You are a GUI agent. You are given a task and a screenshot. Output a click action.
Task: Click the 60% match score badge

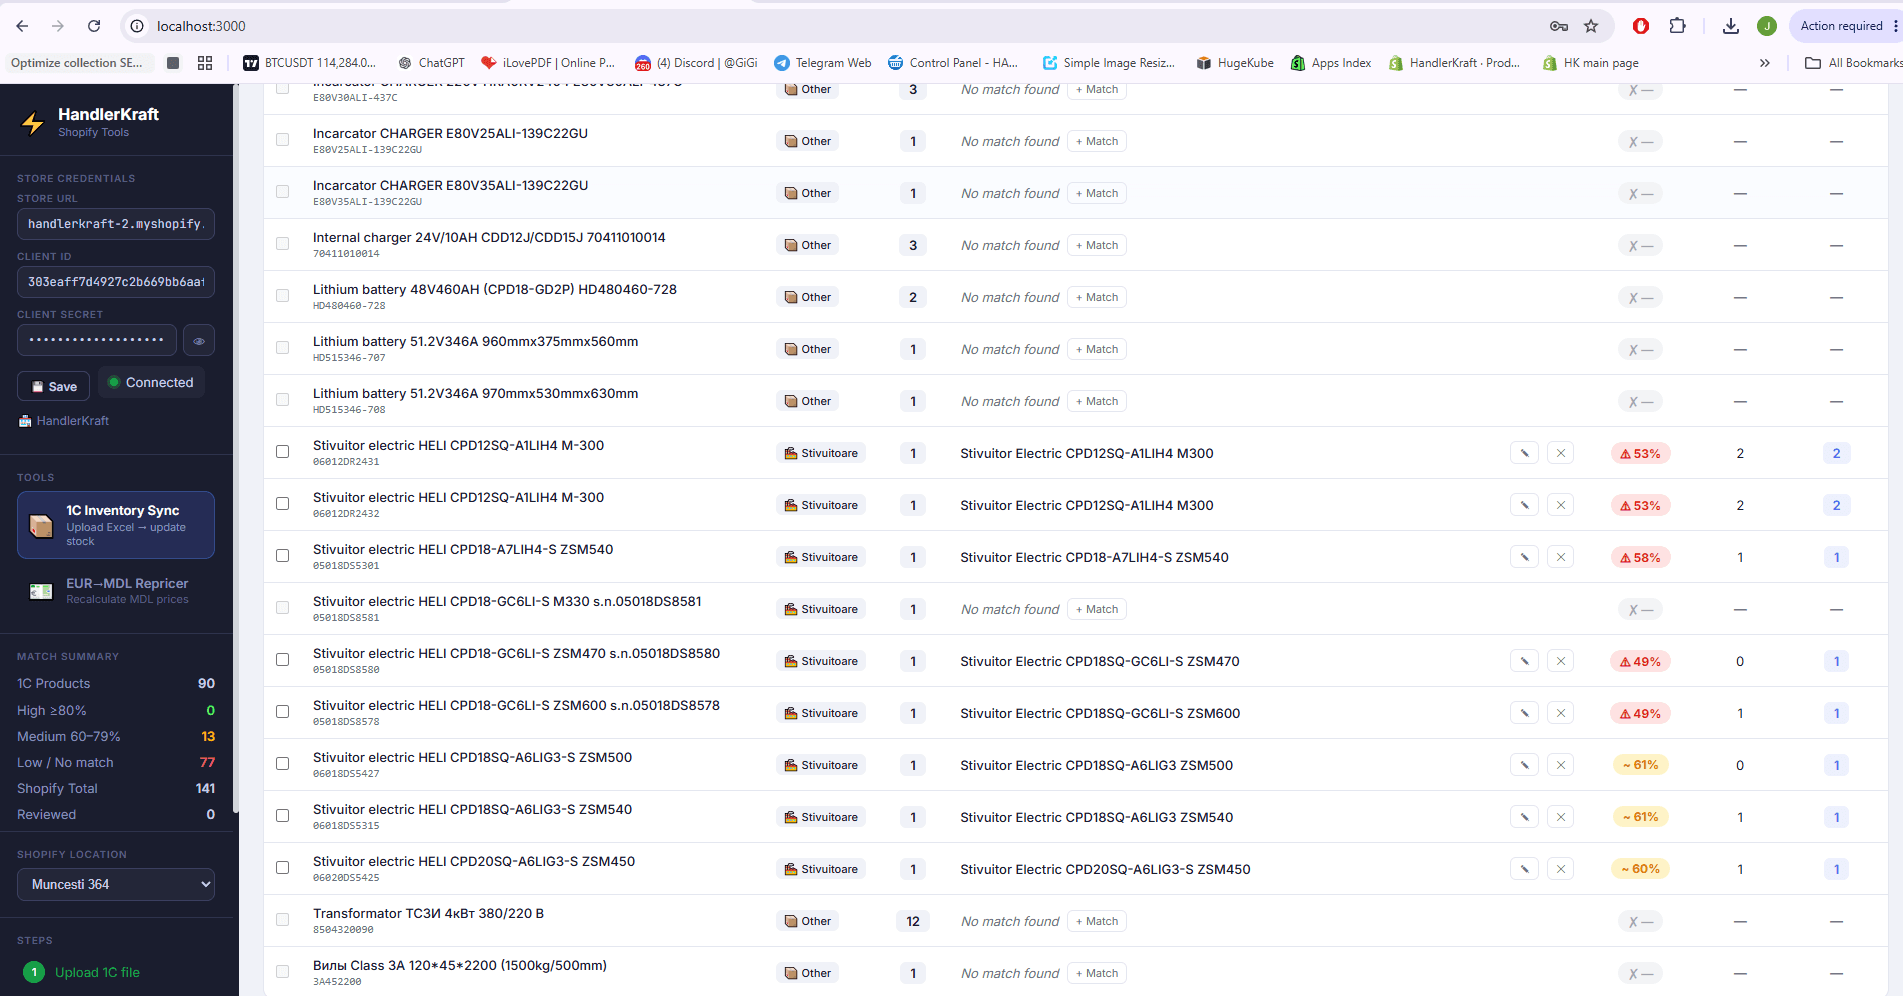tap(1640, 869)
